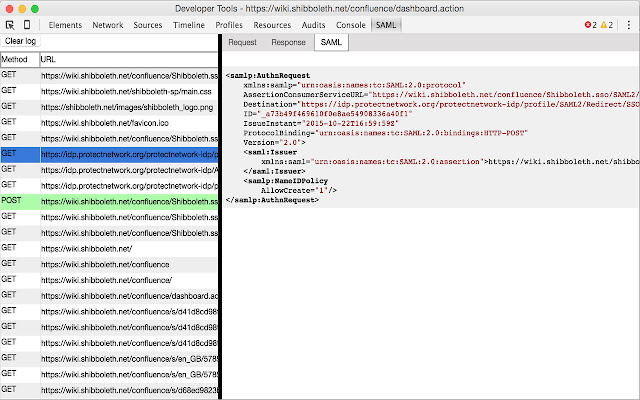Click the URL column header
640x400 pixels.
pyautogui.click(x=128, y=60)
